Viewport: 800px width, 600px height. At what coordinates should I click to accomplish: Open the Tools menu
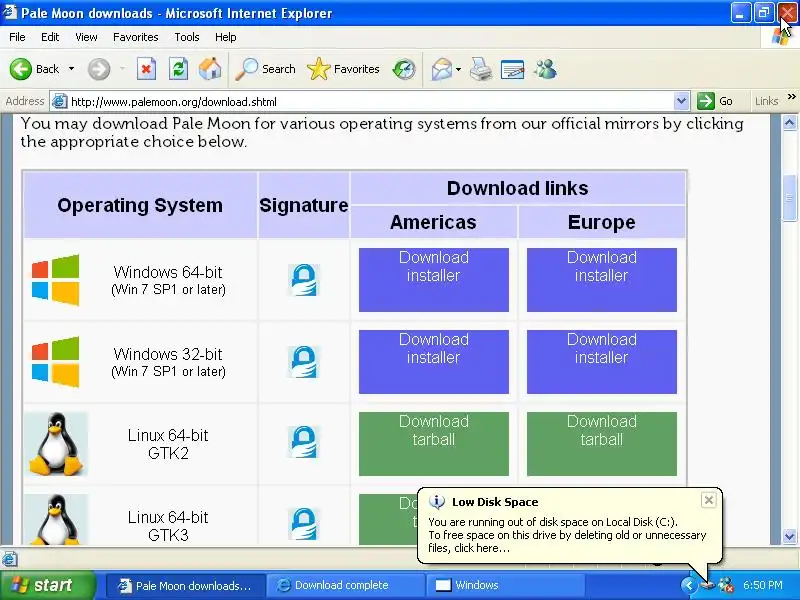[187, 37]
